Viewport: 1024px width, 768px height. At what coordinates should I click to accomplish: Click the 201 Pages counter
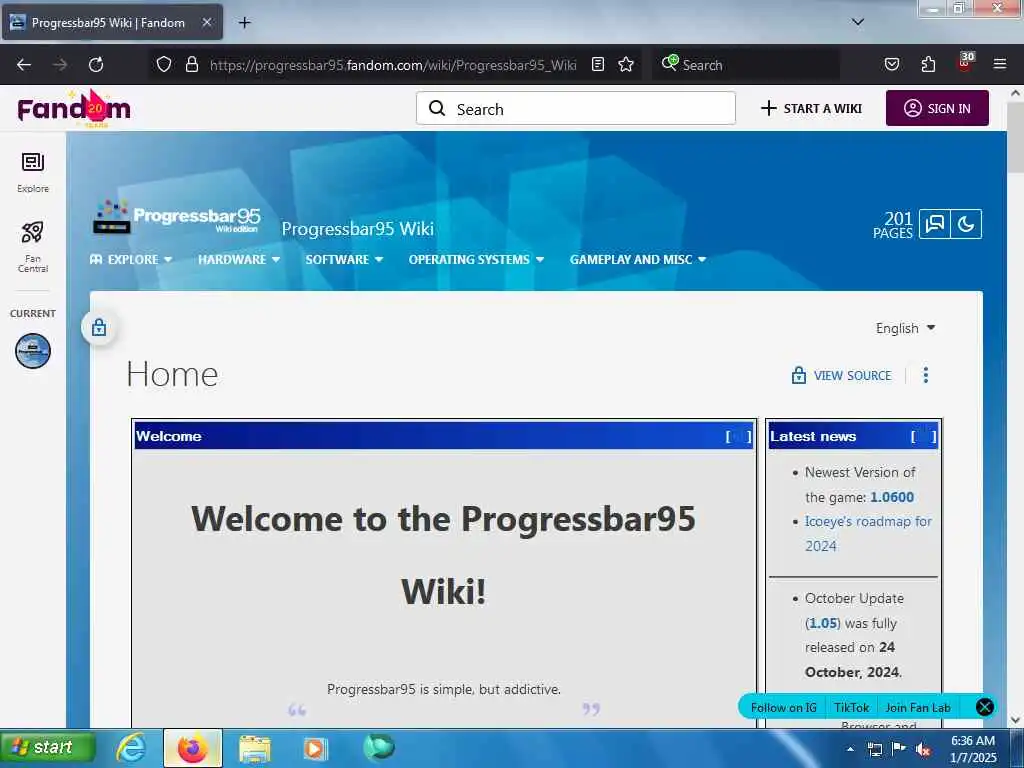coord(893,225)
